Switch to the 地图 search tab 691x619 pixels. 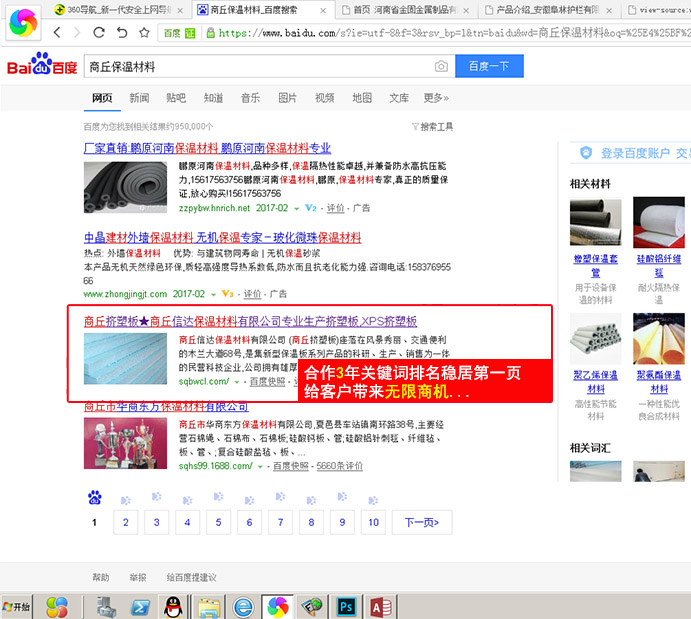pyautogui.click(x=362, y=98)
